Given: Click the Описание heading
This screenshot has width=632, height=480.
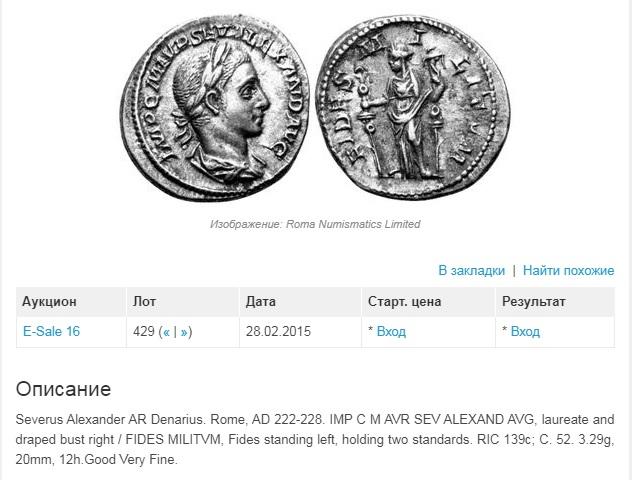Looking at the screenshot, I should pyautogui.click(x=63, y=389).
